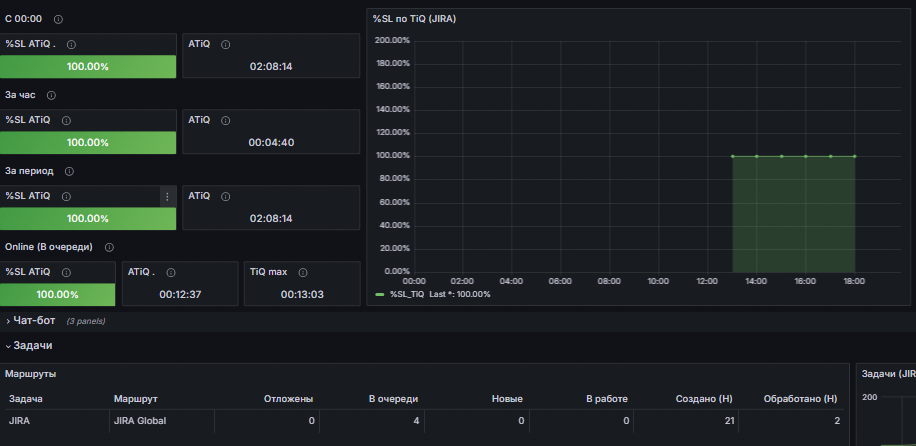Click info icon on ATiQ panel showing 00:04:40
The height and width of the screenshot is (446, 916).
pyautogui.click(x=225, y=120)
